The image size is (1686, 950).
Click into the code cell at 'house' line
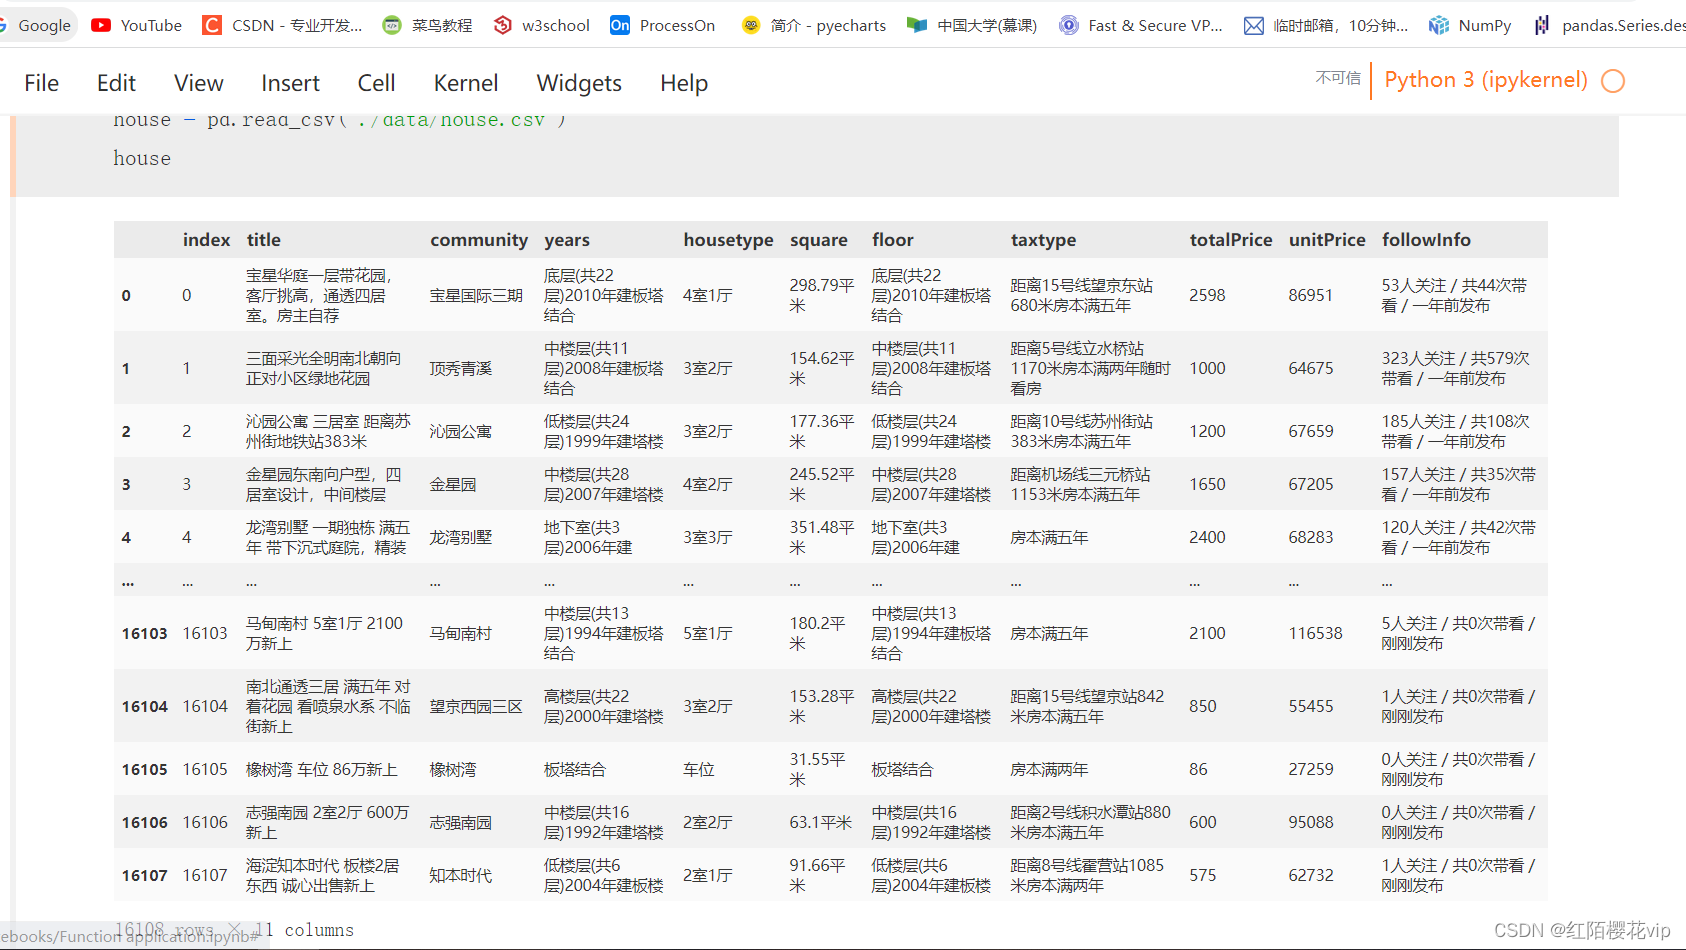[142, 158]
